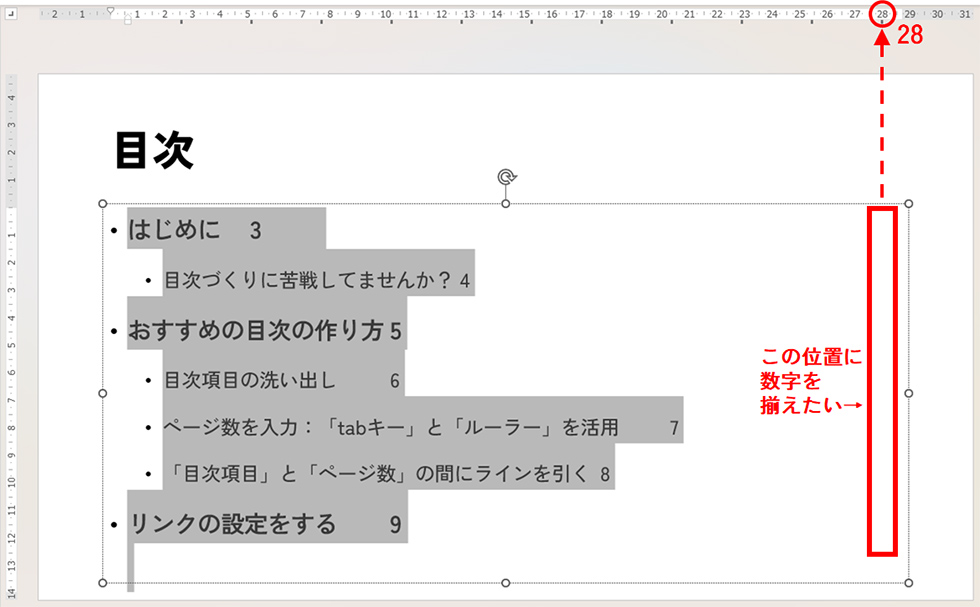
Task: Click the line 目次づくりに苦戦してませんか？
Action: (308, 280)
